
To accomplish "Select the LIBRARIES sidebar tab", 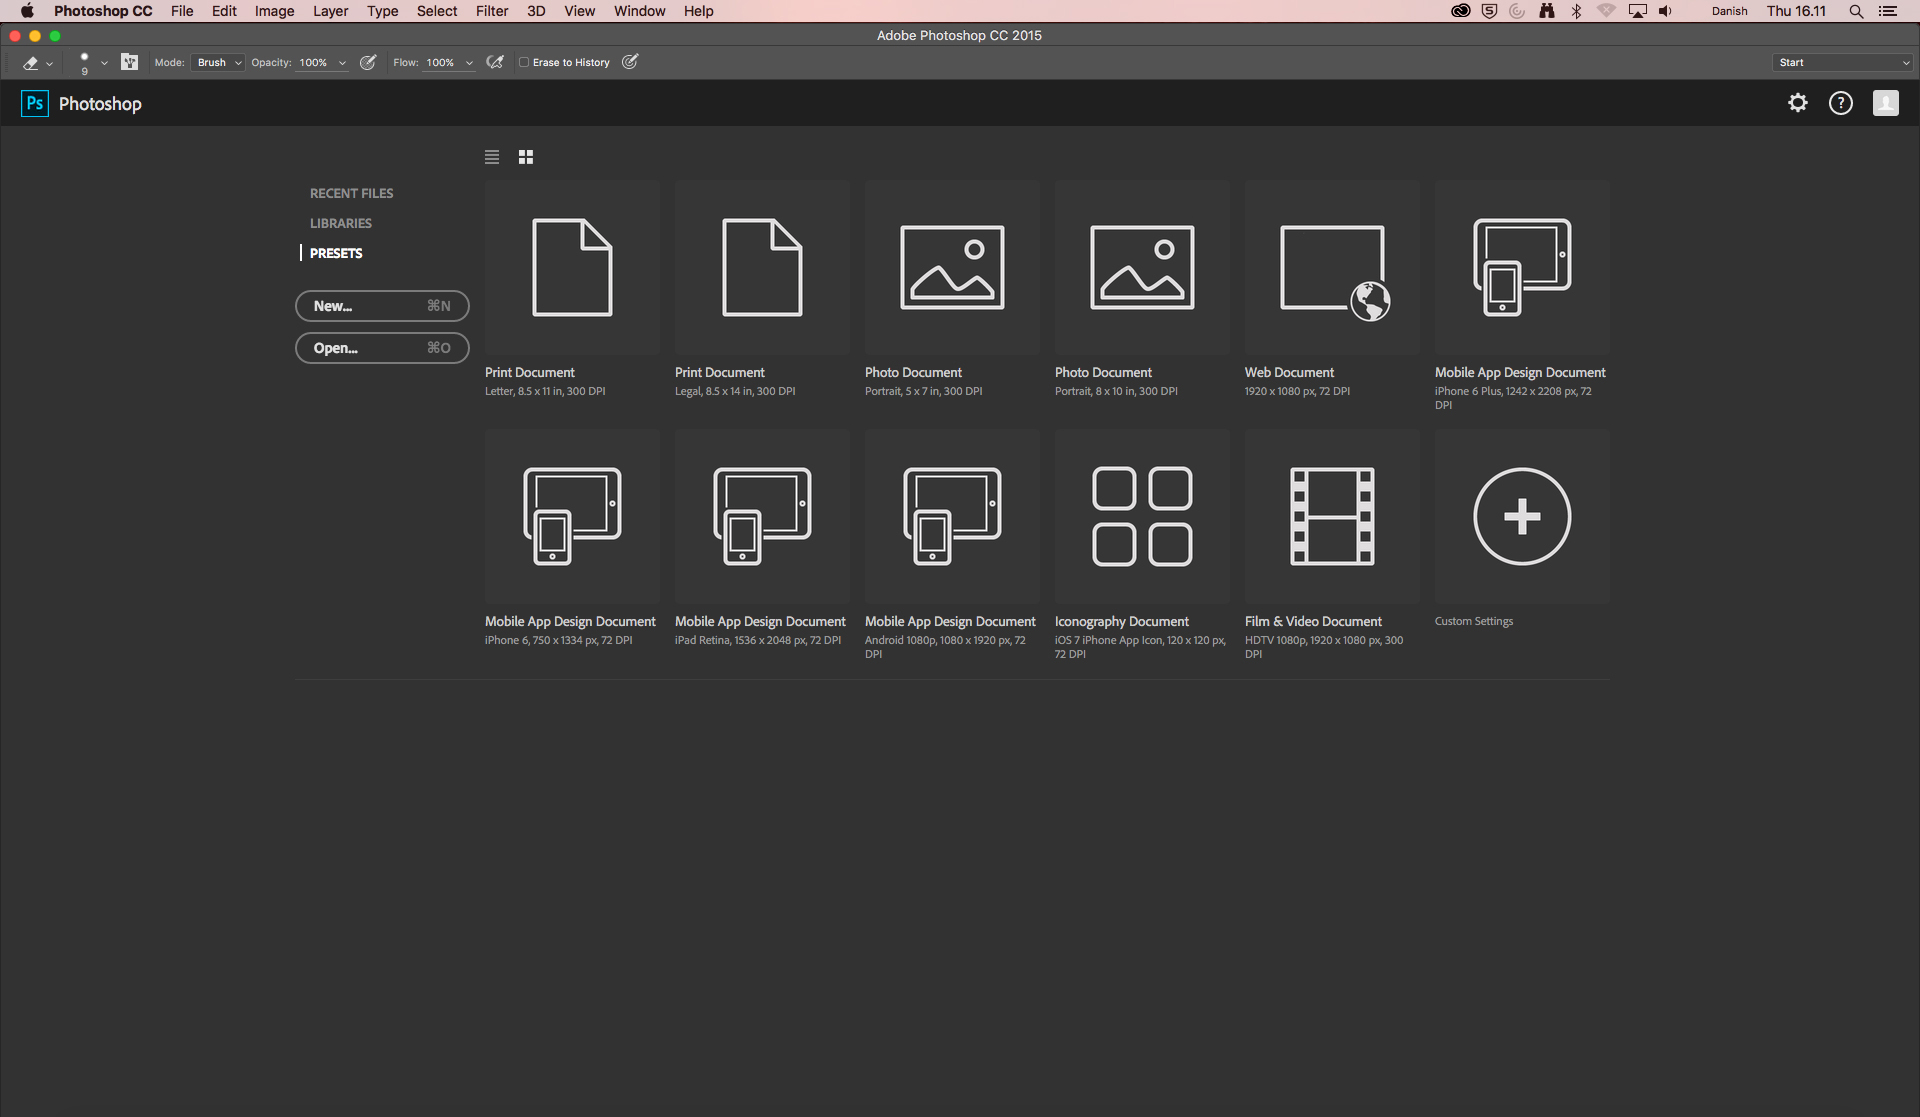I will coord(340,222).
